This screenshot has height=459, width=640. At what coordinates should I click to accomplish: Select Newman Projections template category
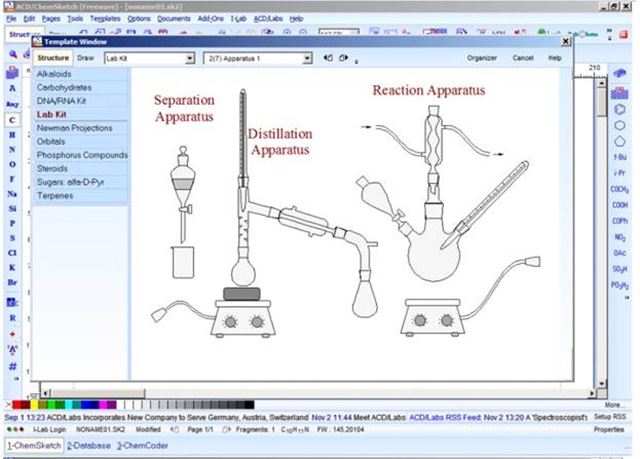81,128
